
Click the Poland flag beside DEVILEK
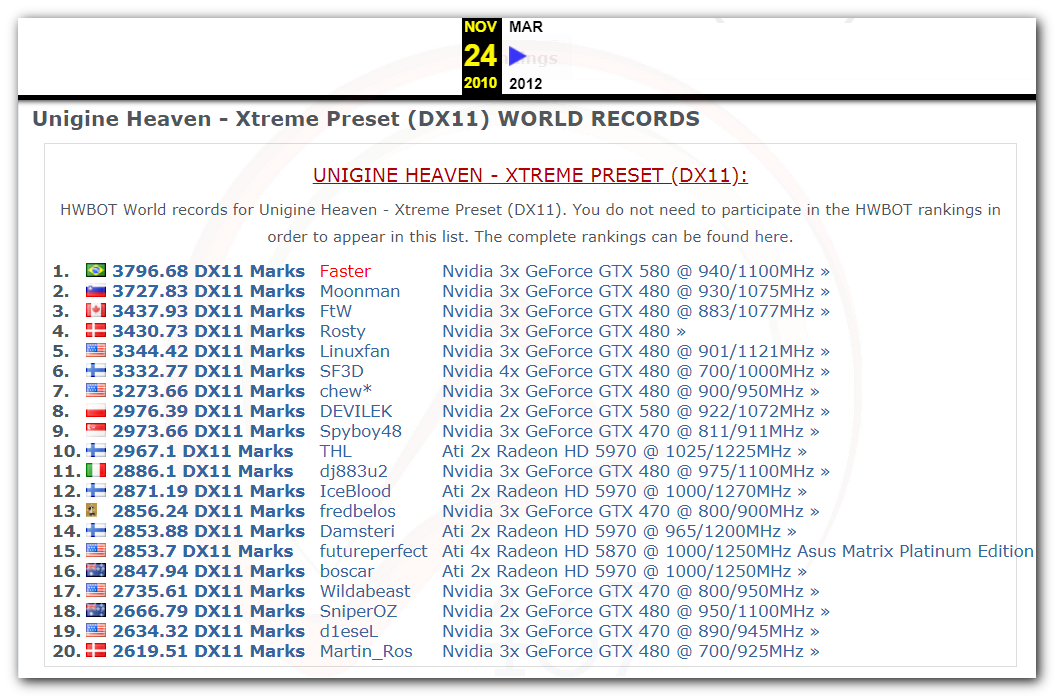coord(95,411)
